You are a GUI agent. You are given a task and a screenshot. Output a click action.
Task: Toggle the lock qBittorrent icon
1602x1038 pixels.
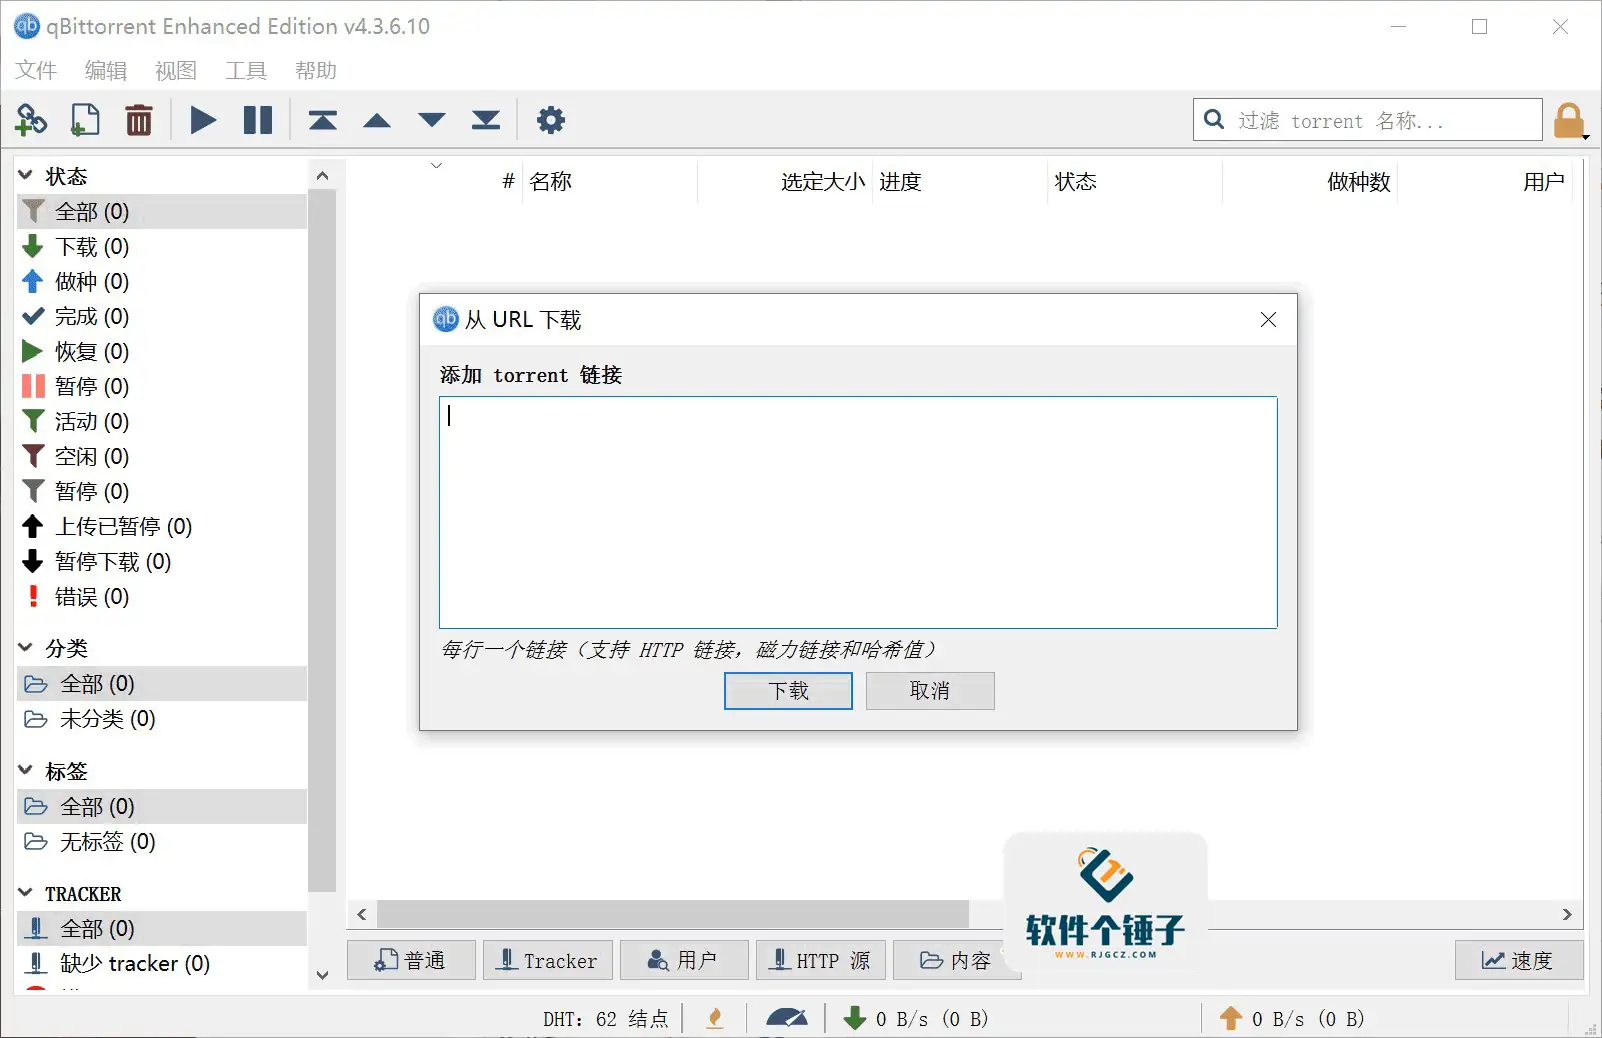pyautogui.click(x=1568, y=119)
